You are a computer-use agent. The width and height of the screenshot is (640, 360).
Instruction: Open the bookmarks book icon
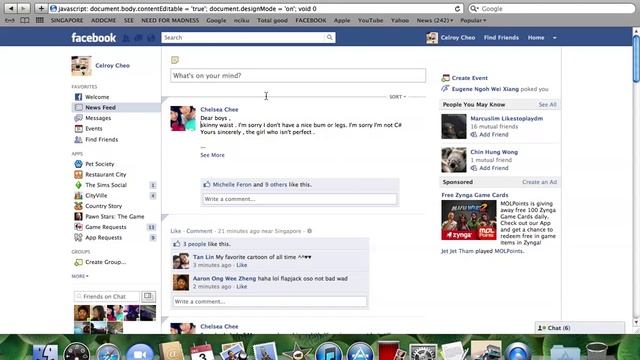tap(24, 20)
